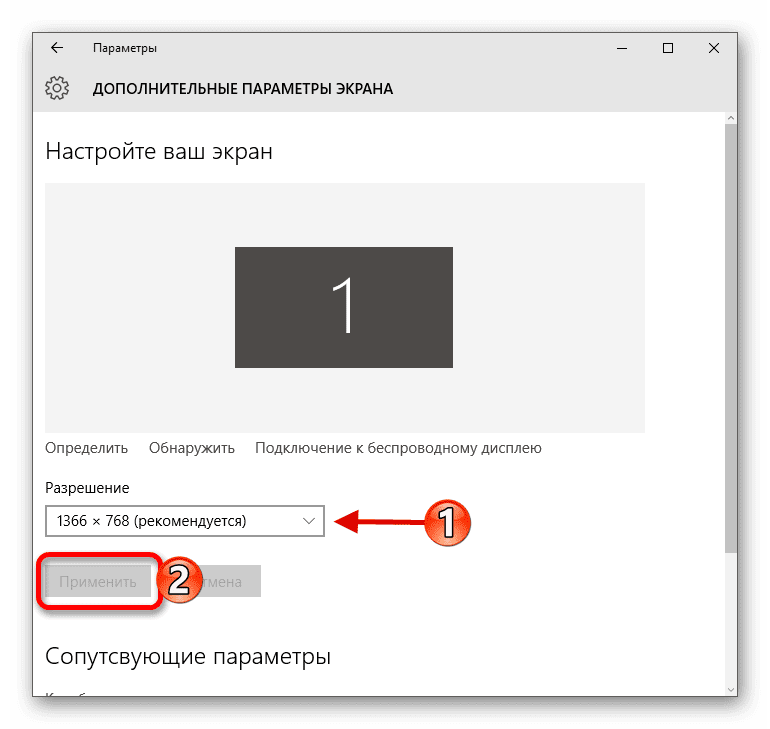Screen dimensions: 770x729
Task: Click the vertical scrollbar thumb
Action: pos(731,338)
